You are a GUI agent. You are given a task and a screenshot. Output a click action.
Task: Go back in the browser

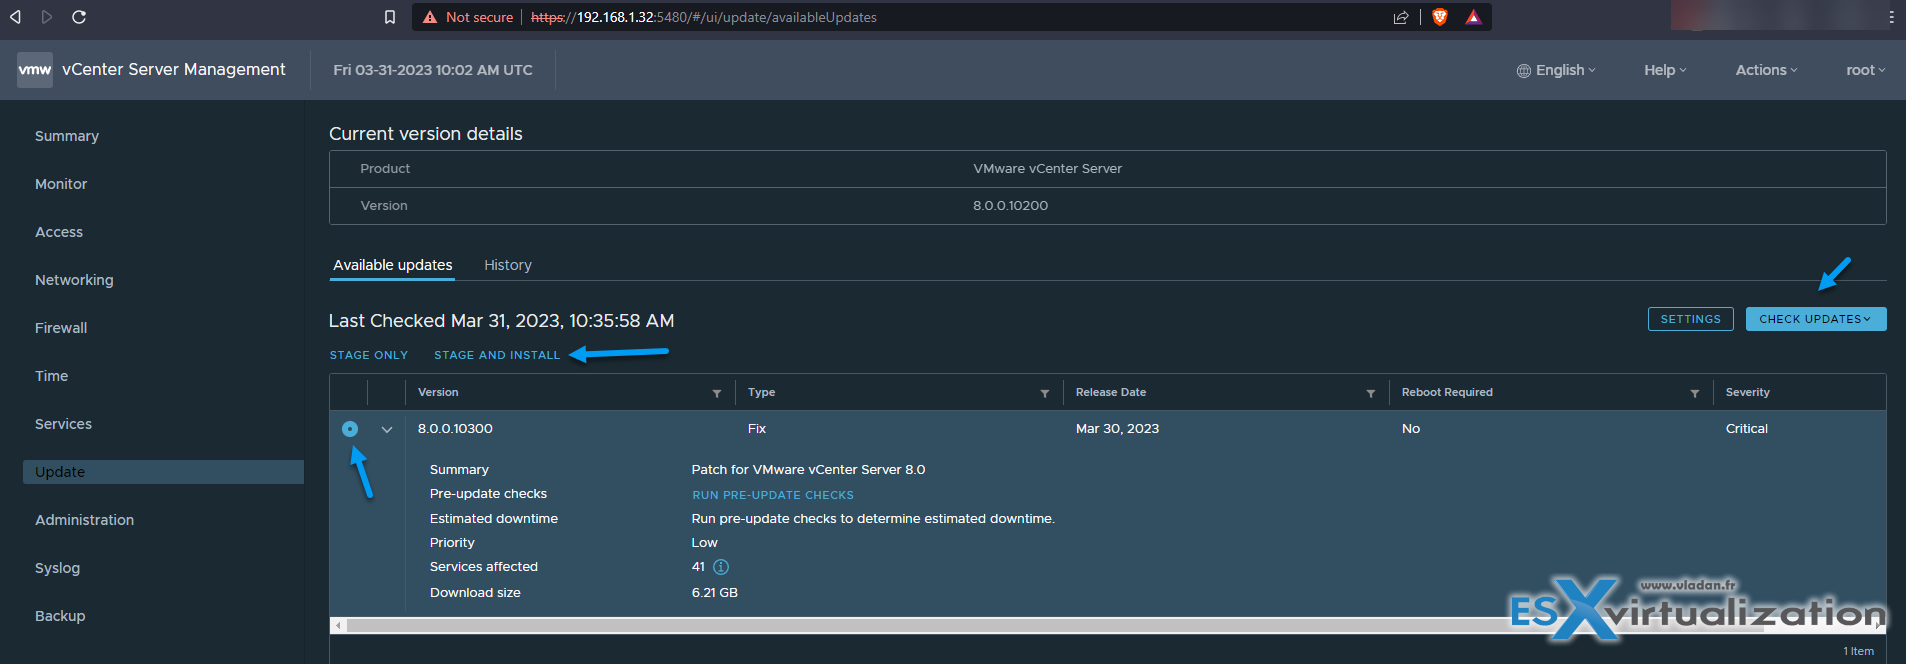(15, 17)
